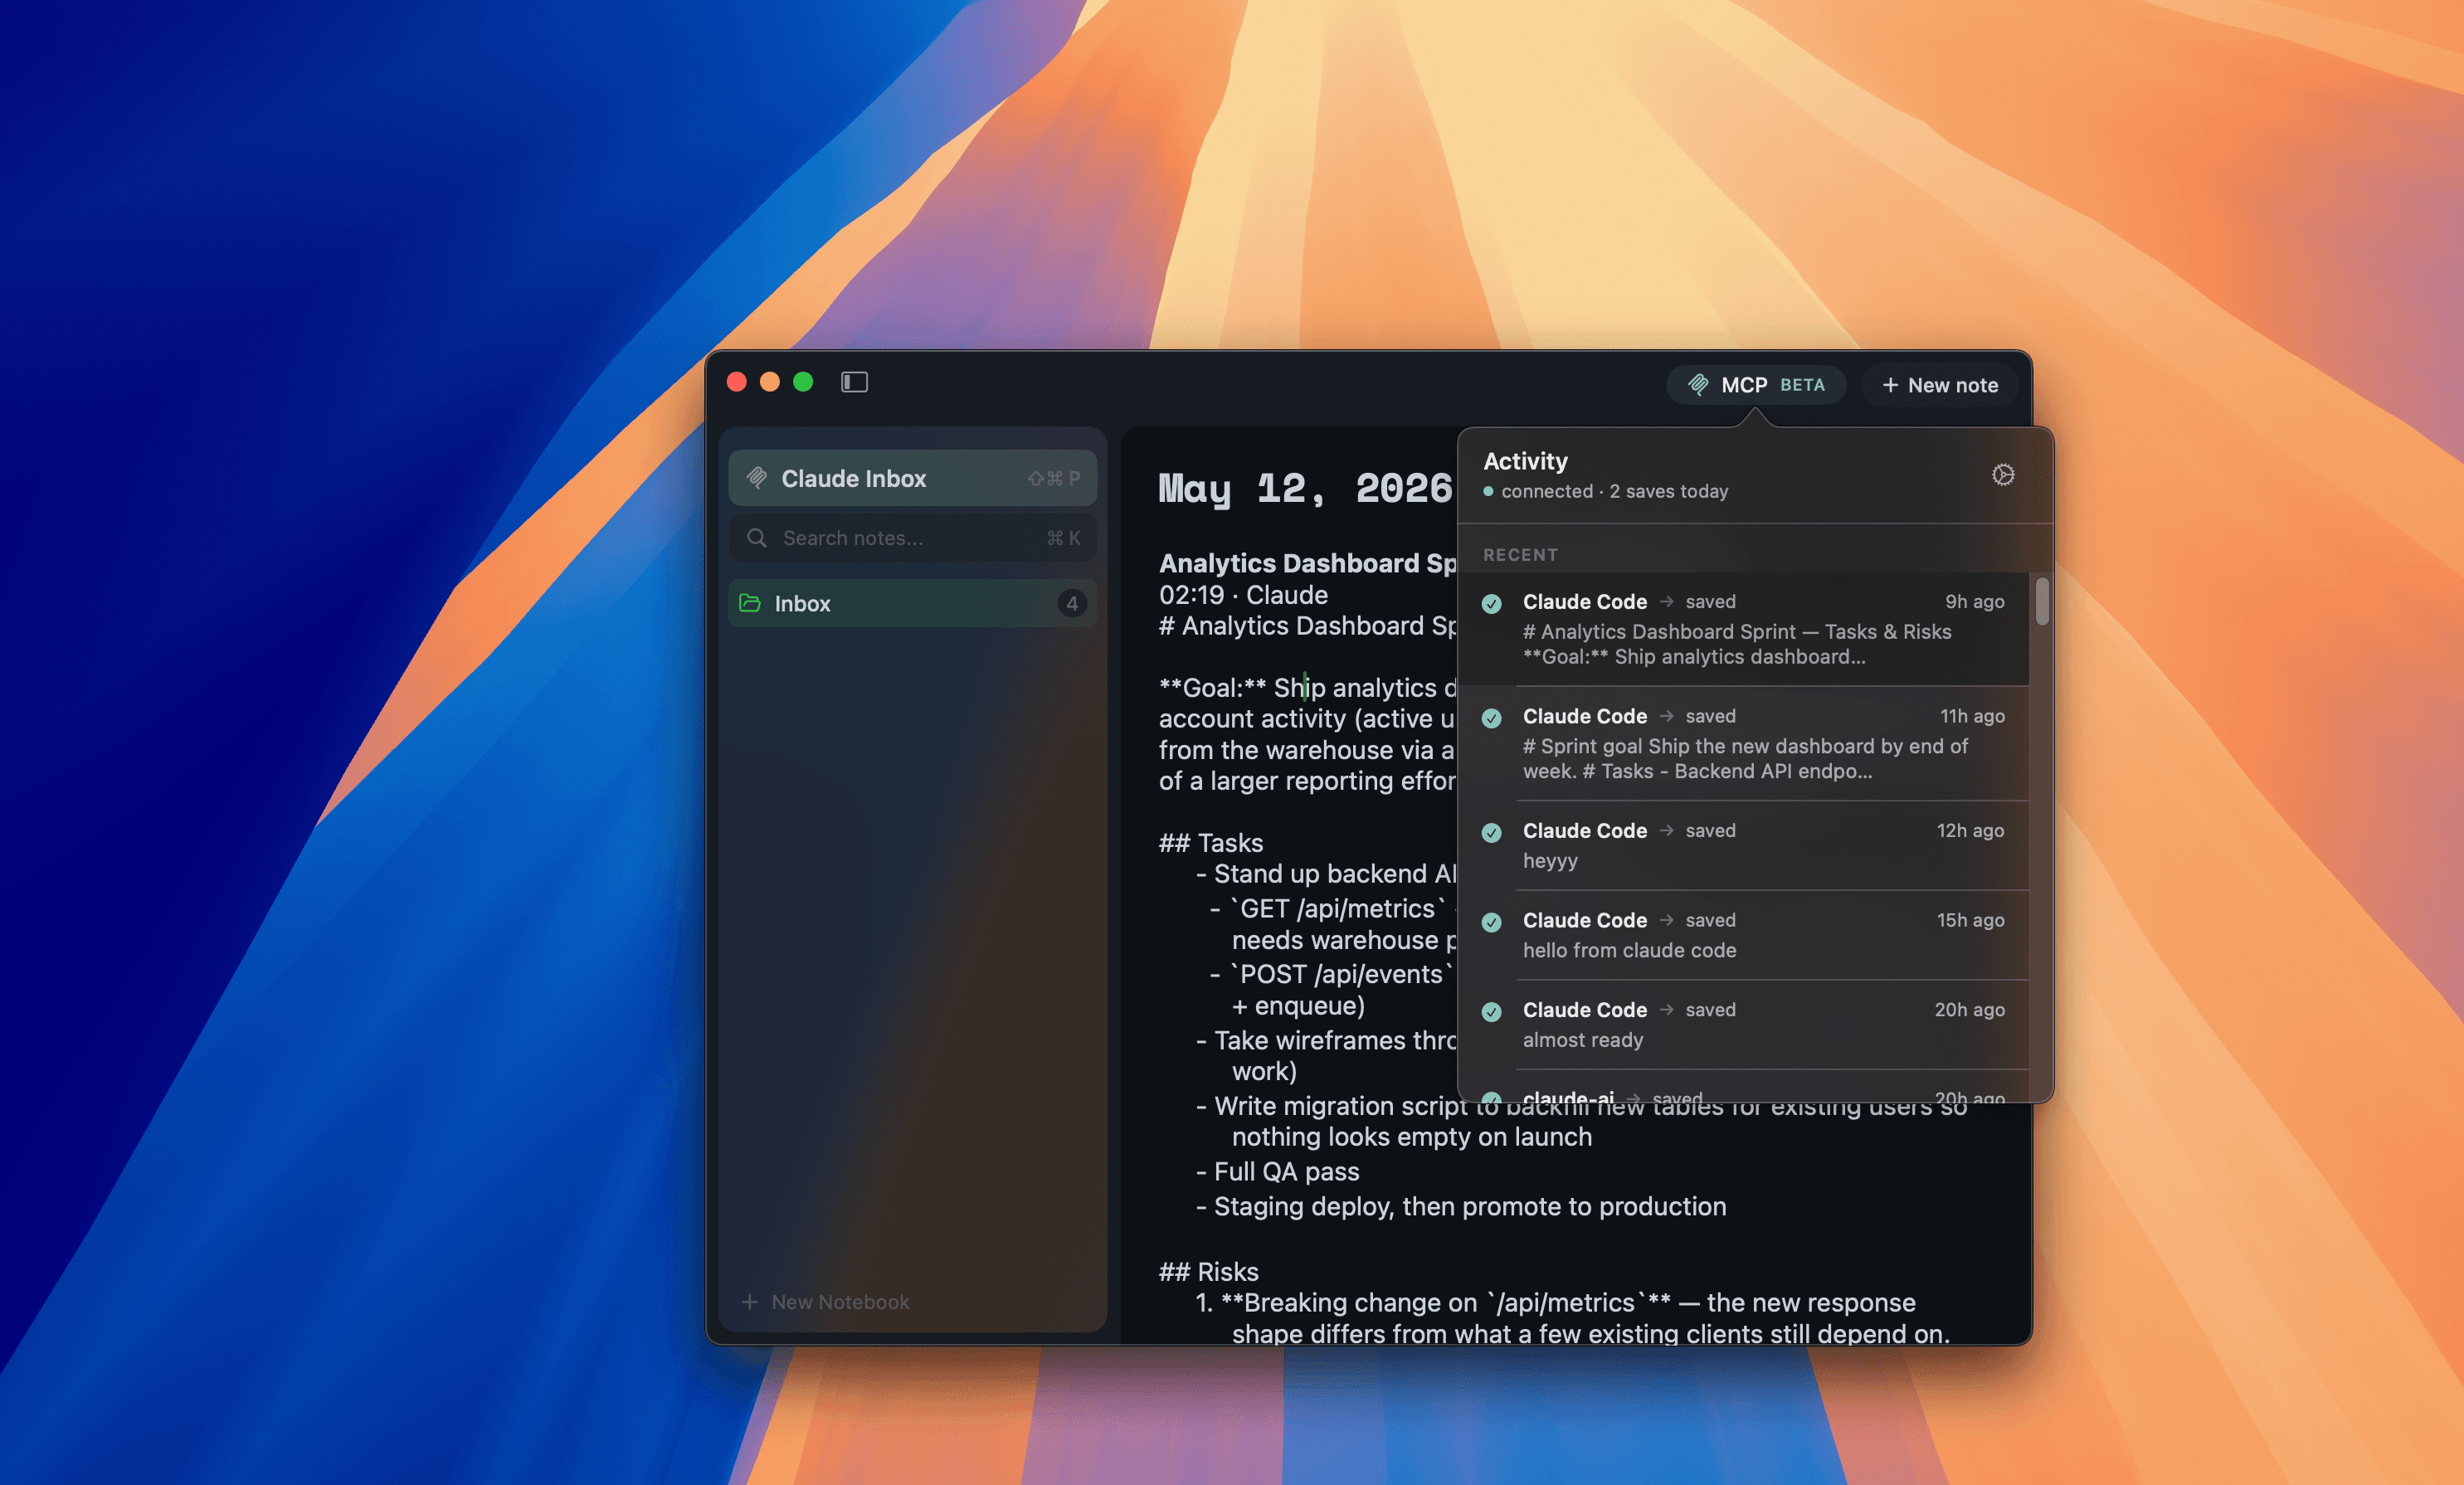The image size is (2464, 1485).
Task: Click check icon of the 12h ago entry
Action: (1491, 832)
